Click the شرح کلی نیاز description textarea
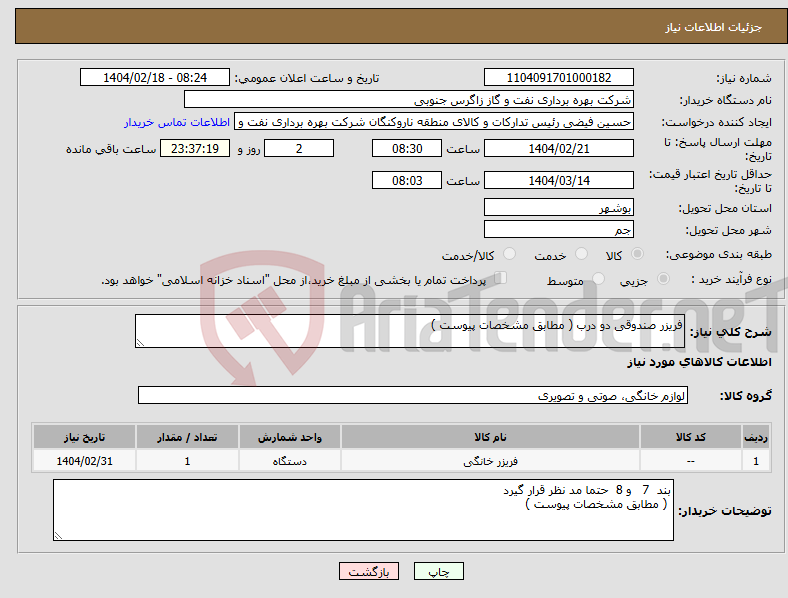Screen dimensions: 788x598 click(410, 331)
